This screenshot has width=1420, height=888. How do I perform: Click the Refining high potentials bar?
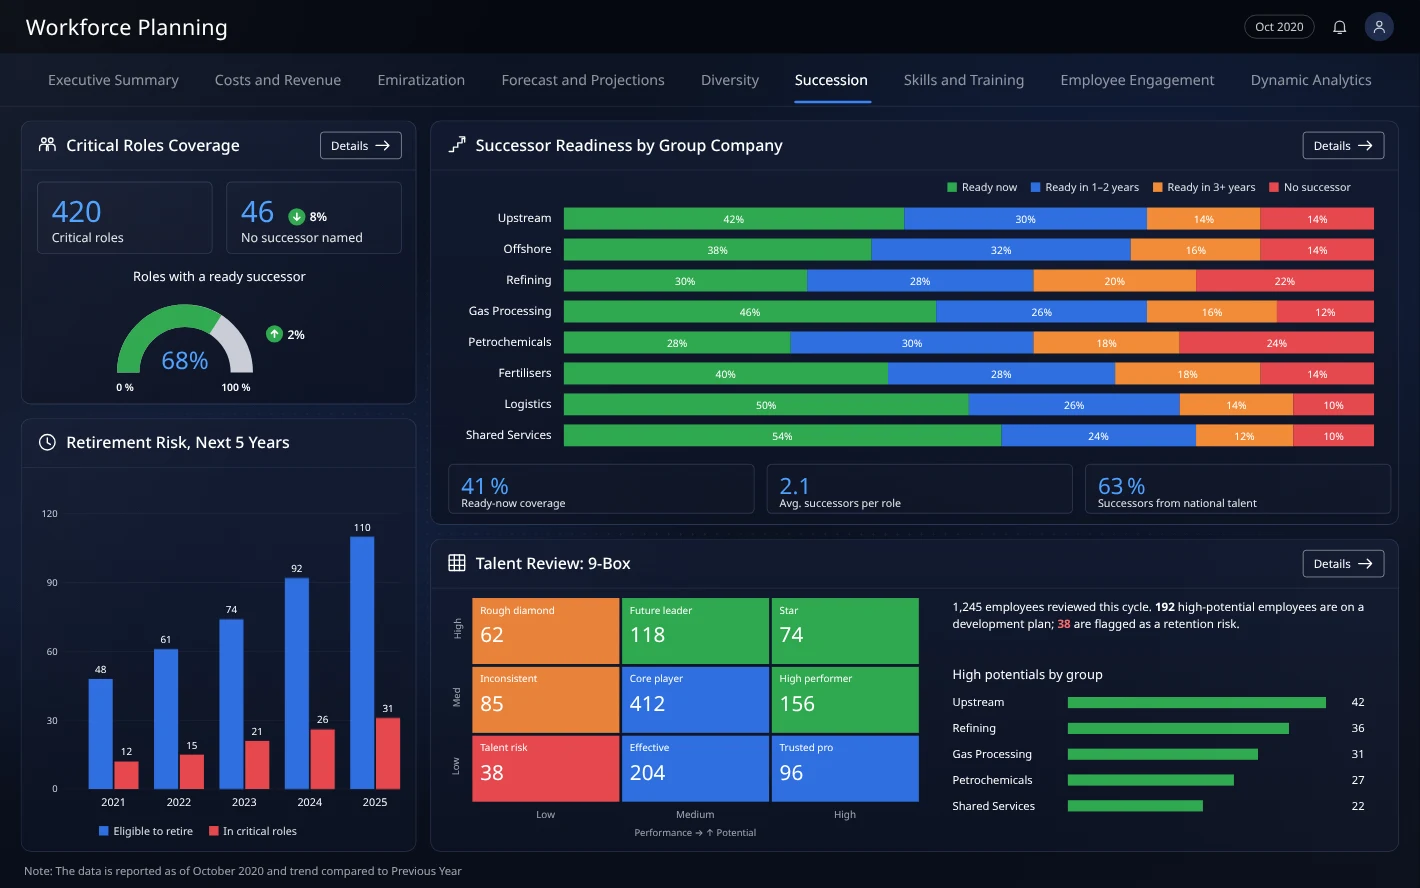coord(1178,728)
